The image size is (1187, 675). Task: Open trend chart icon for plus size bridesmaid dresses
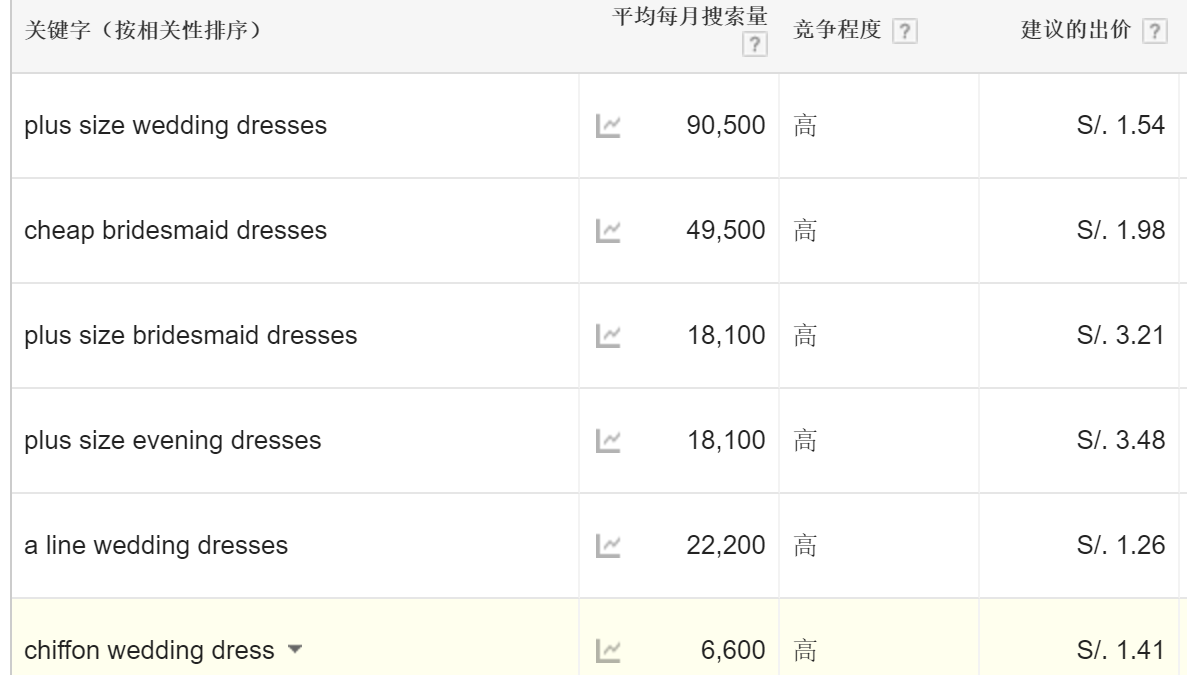click(608, 336)
